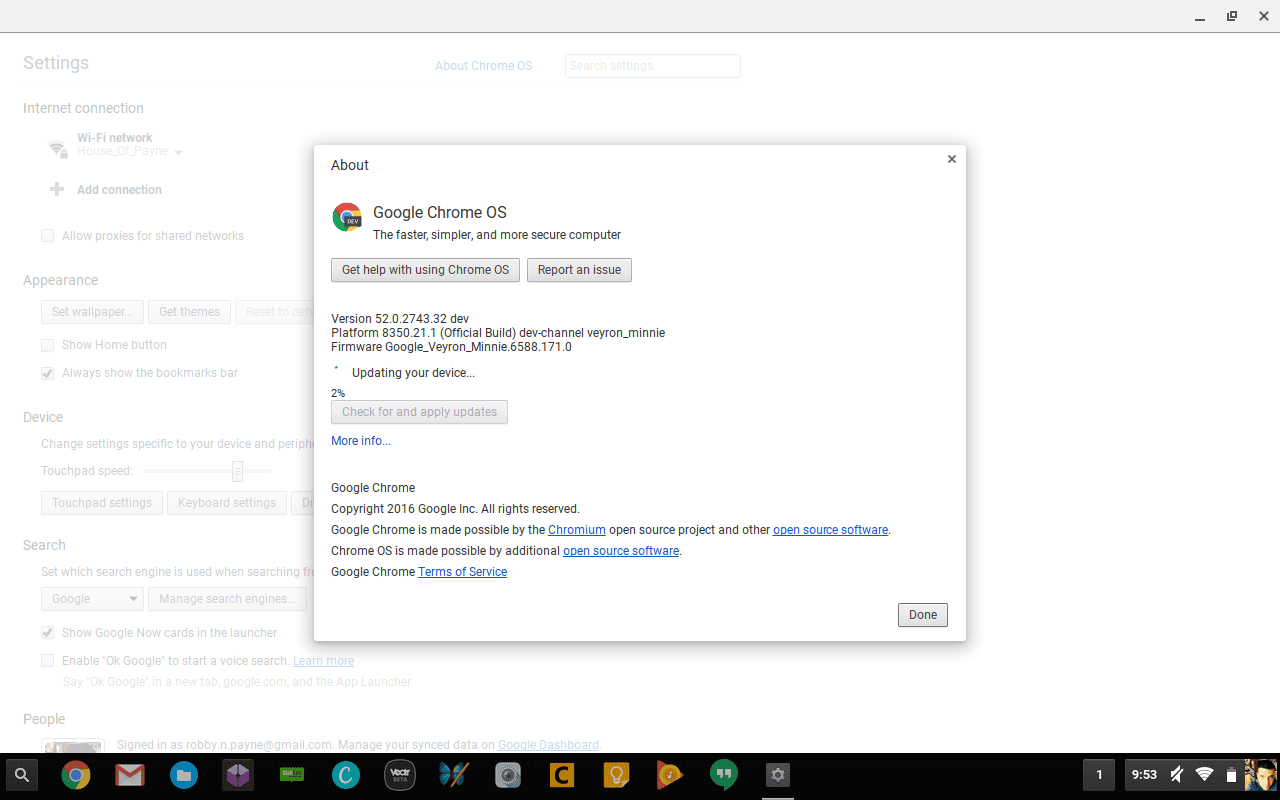Toggle Always show the bookmarks bar
1280x800 pixels.
(x=47, y=373)
